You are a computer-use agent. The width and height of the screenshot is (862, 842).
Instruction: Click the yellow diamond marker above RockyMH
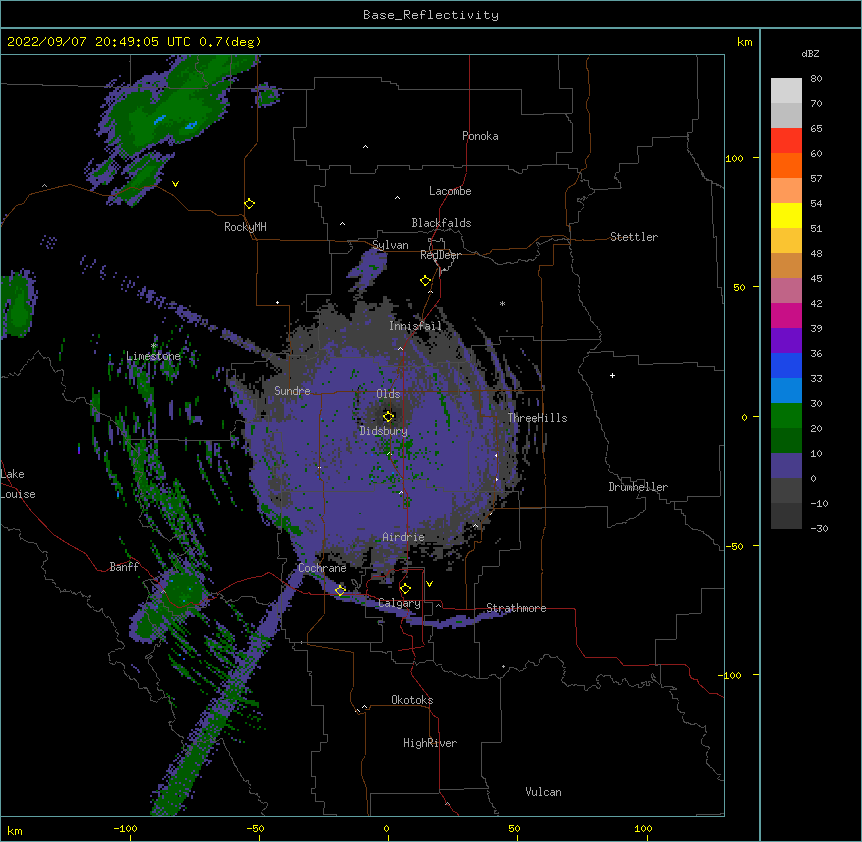point(250,204)
